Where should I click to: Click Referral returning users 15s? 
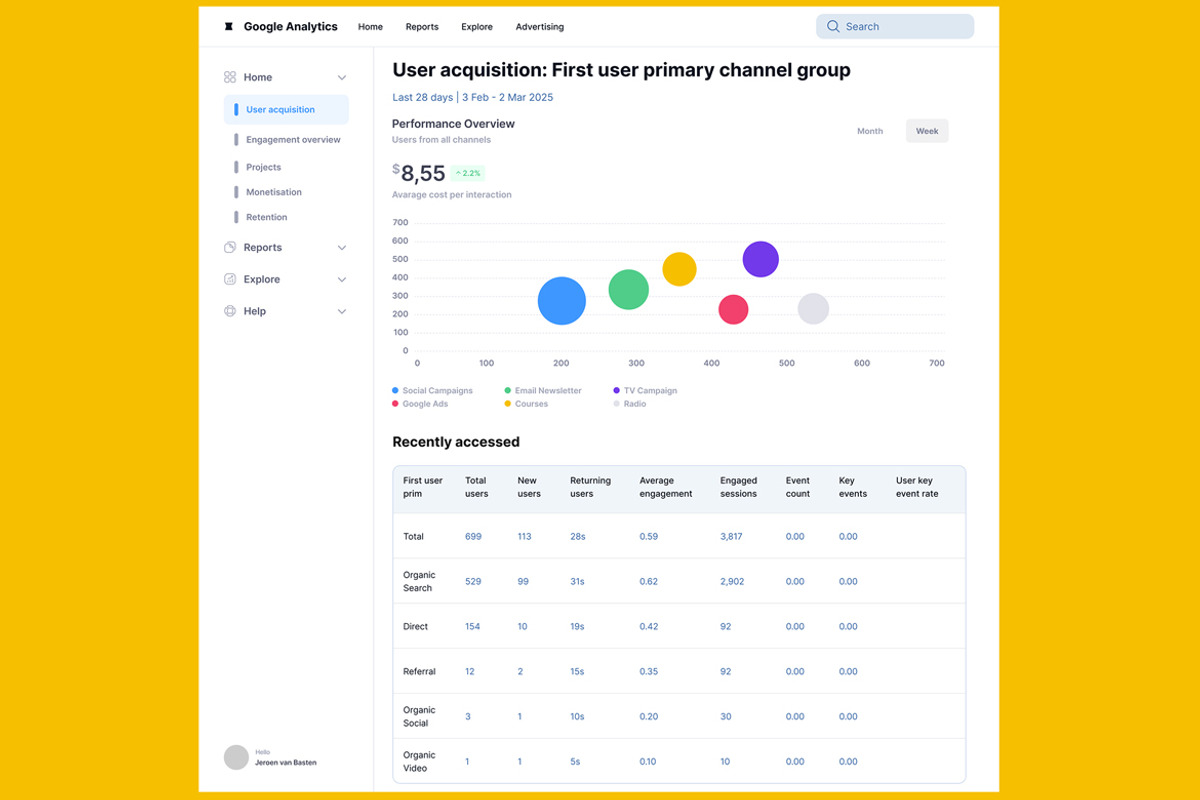(577, 672)
